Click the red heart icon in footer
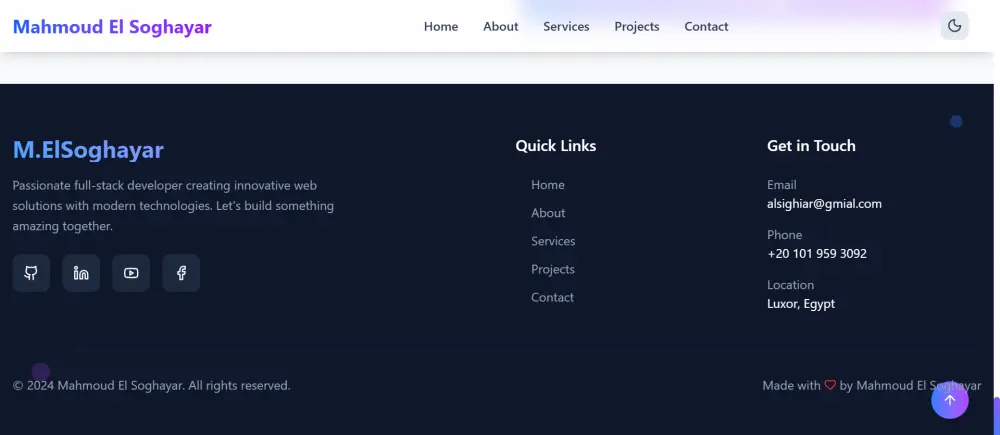The image size is (1000, 435). 830,385
